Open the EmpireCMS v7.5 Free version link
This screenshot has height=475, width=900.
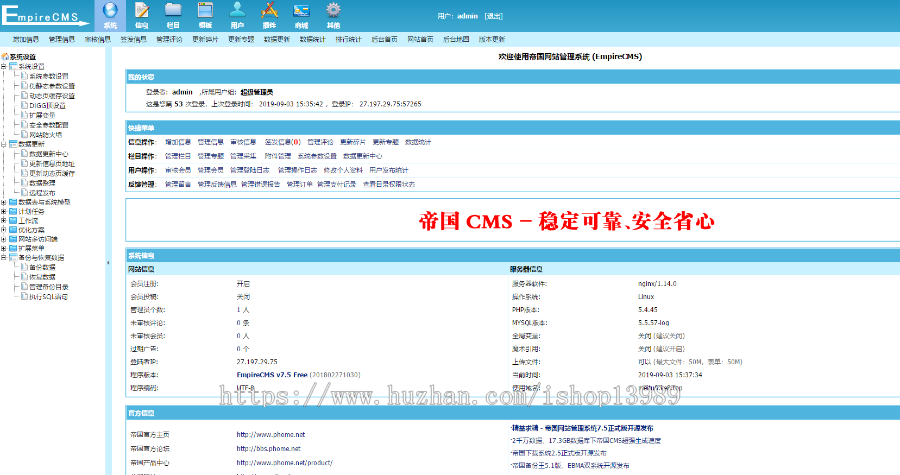tap(272, 375)
